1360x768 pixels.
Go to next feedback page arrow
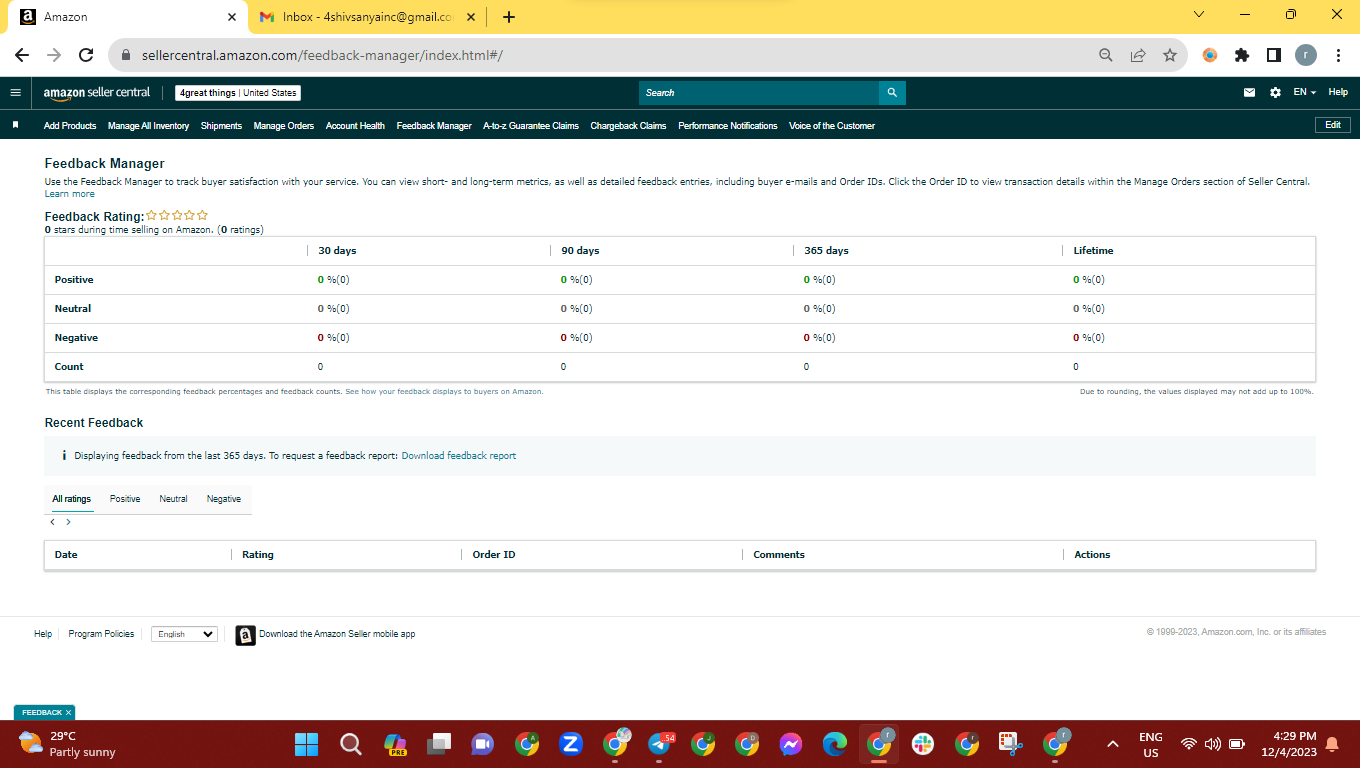point(68,522)
